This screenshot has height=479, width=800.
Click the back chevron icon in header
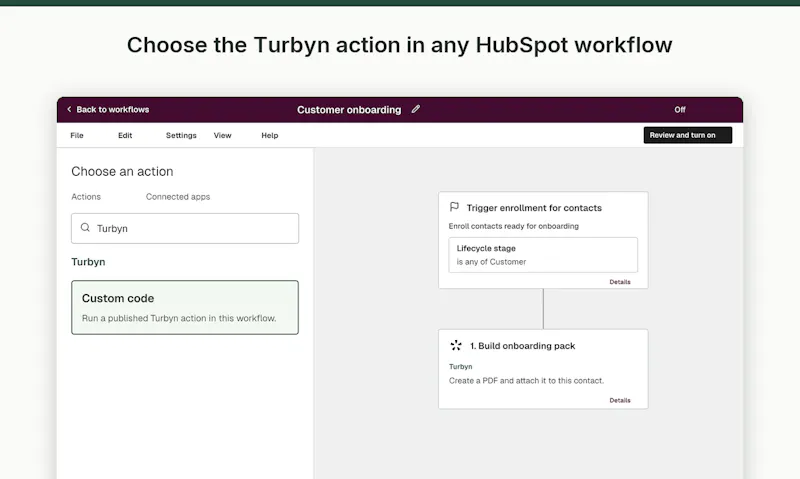[69, 109]
